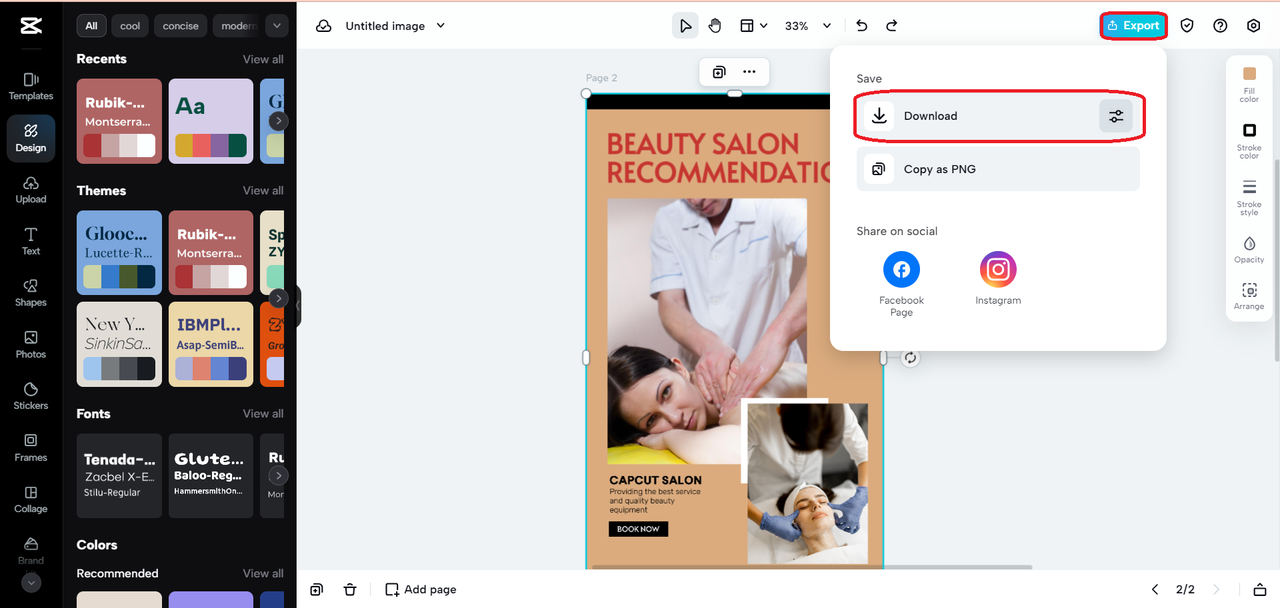Delete page with trash icon
Screen dimensions: 1280x608
(350, 590)
